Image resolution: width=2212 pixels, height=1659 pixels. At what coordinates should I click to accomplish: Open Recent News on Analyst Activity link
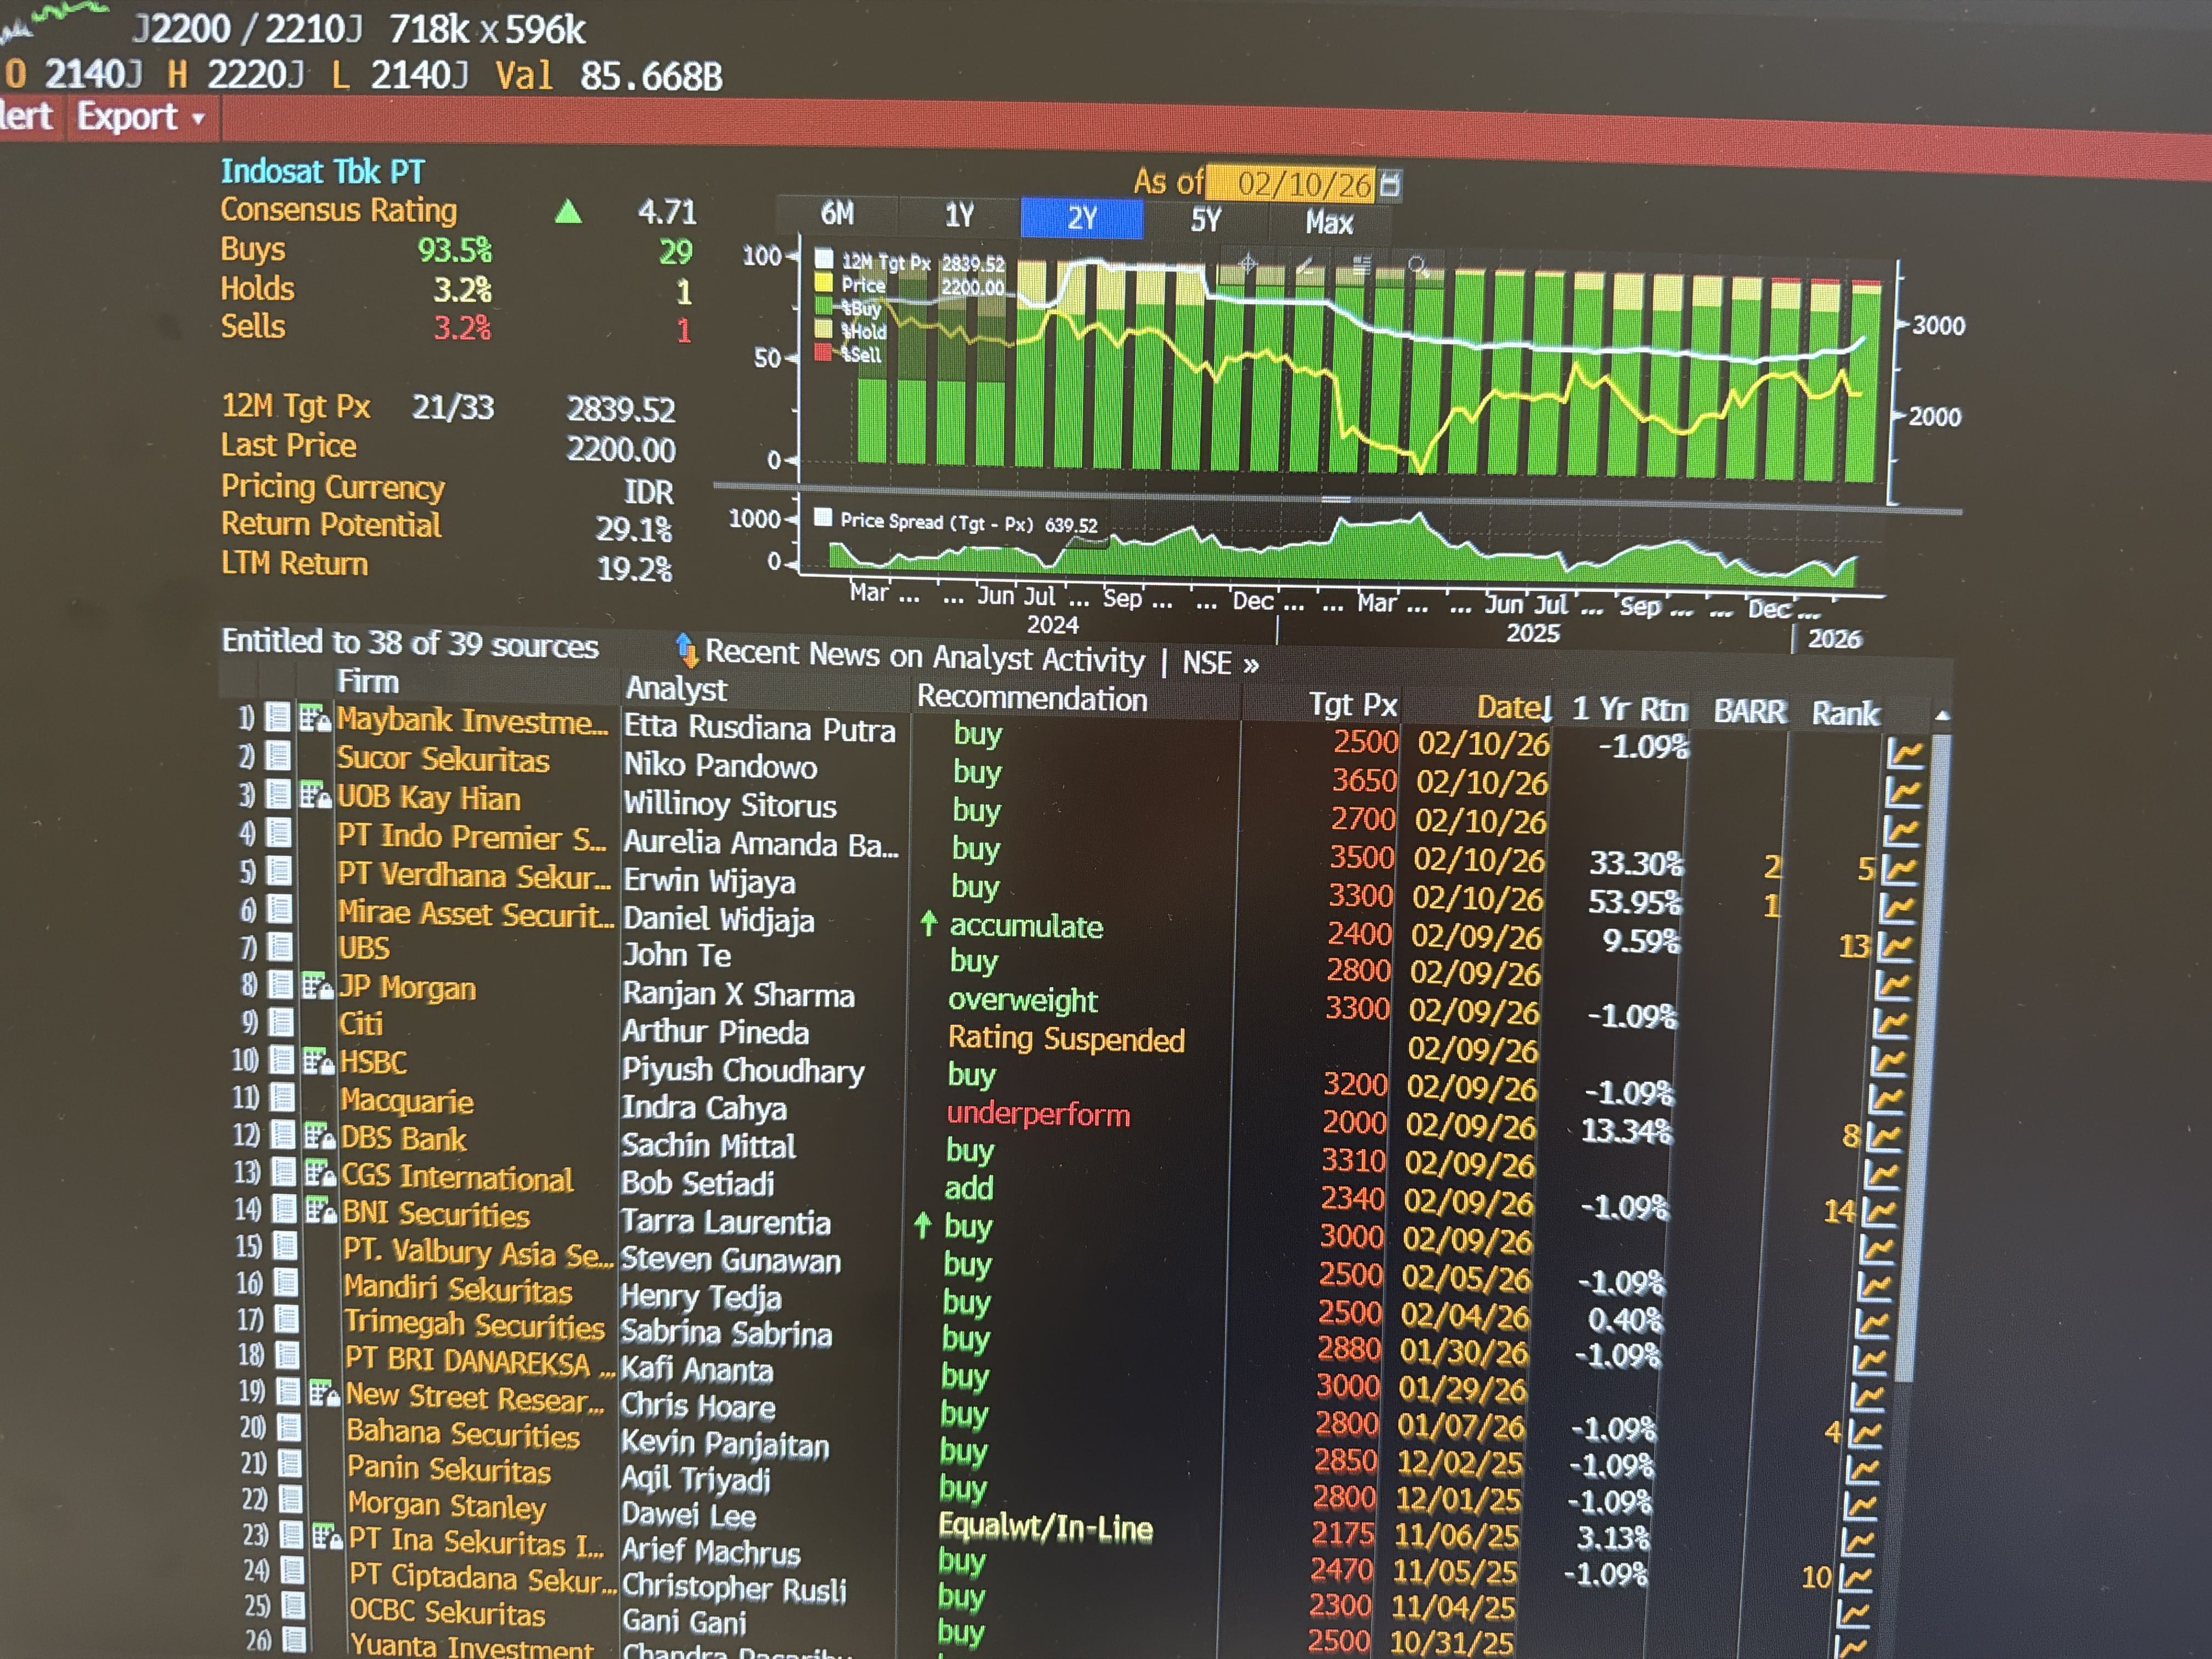point(924,656)
